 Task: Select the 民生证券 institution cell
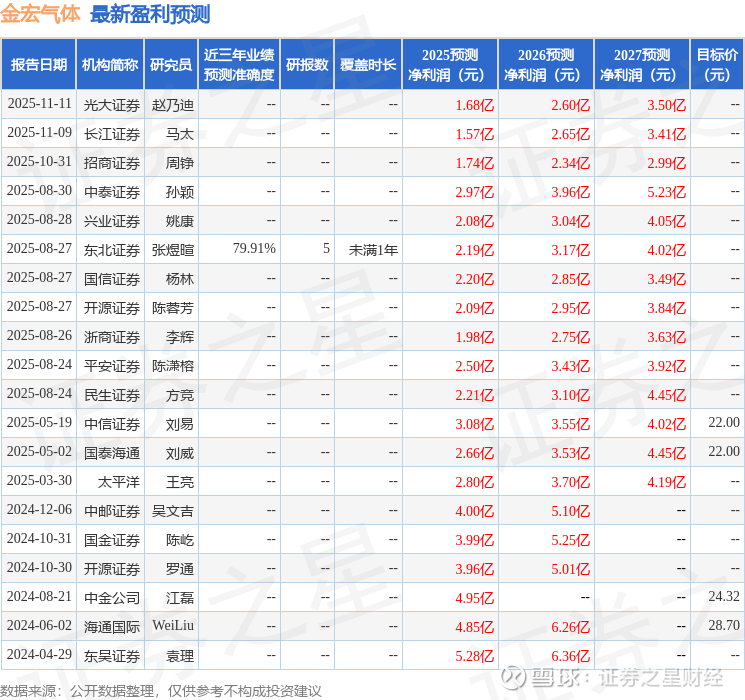click(x=112, y=395)
